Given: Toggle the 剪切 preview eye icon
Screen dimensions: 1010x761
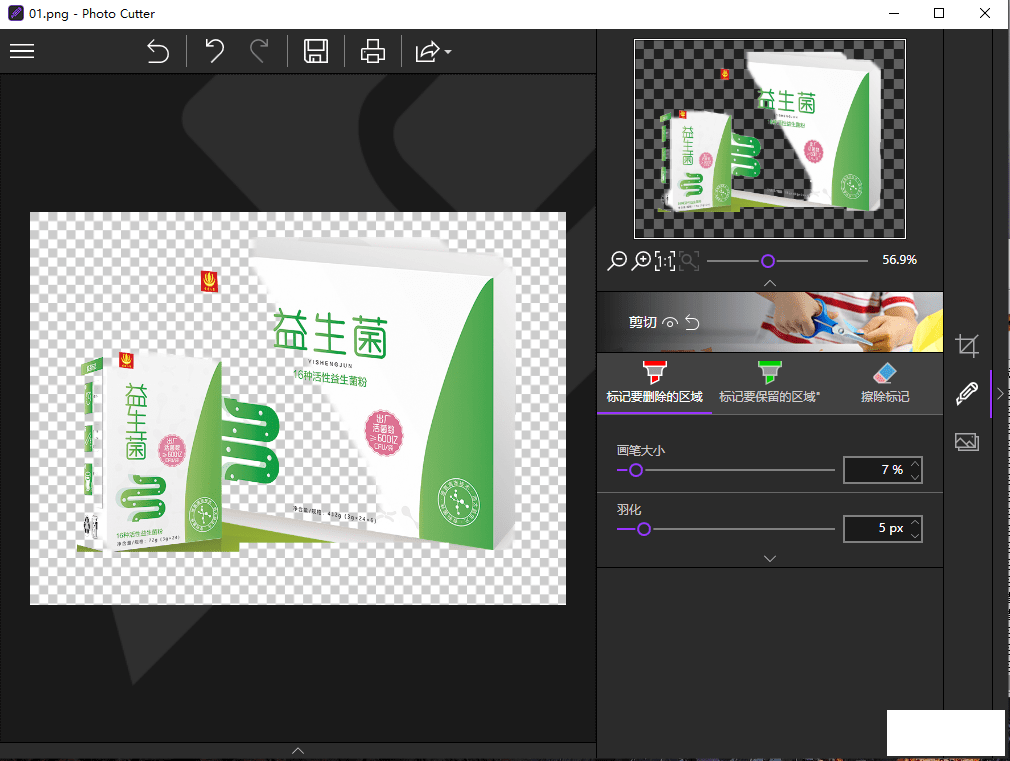Looking at the screenshot, I should (670, 323).
